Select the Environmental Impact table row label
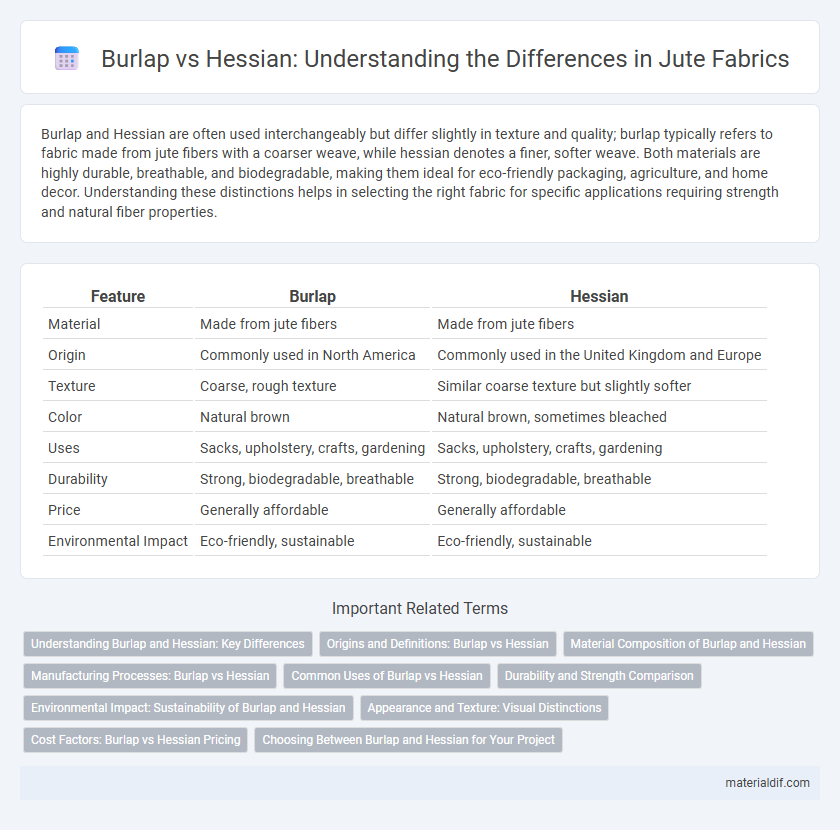Image resolution: width=840 pixels, height=830 pixels. pyautogui.click(x=118, y=541)
